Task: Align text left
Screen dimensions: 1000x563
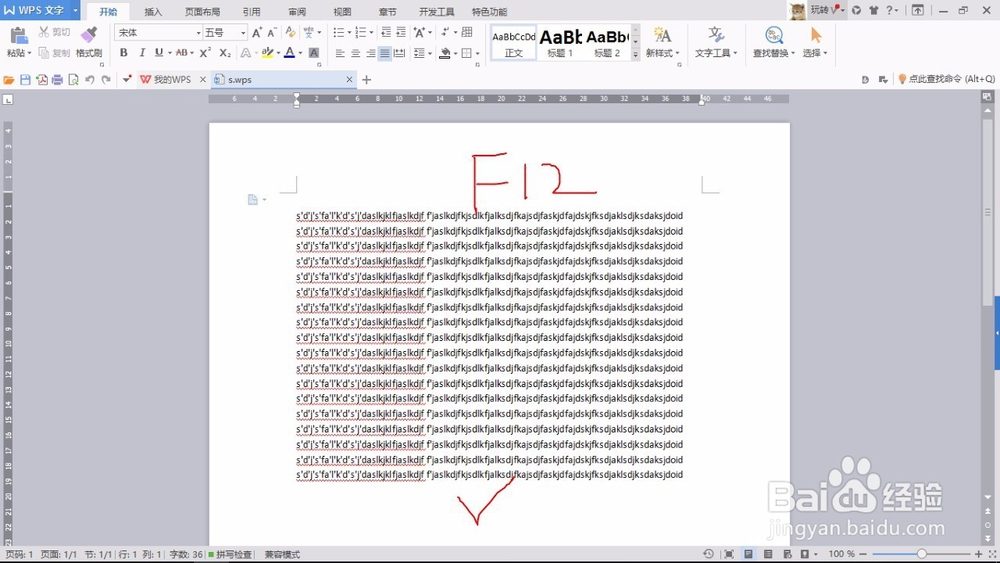Action: pos(340,54)
